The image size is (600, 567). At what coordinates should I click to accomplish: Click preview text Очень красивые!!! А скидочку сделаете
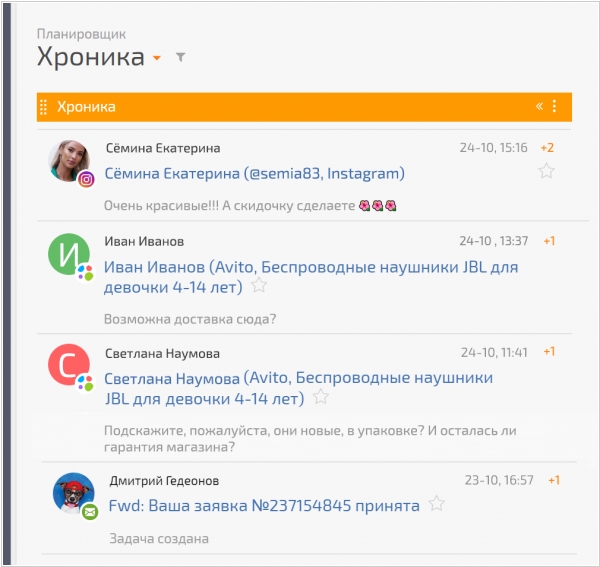tap(250, 206)
